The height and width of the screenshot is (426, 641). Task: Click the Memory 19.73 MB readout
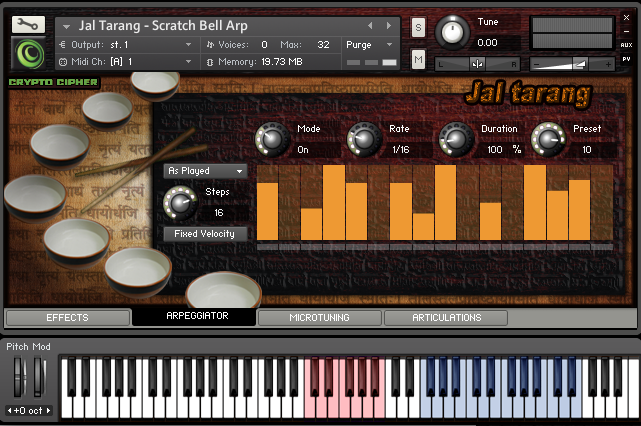pos(282,62)
